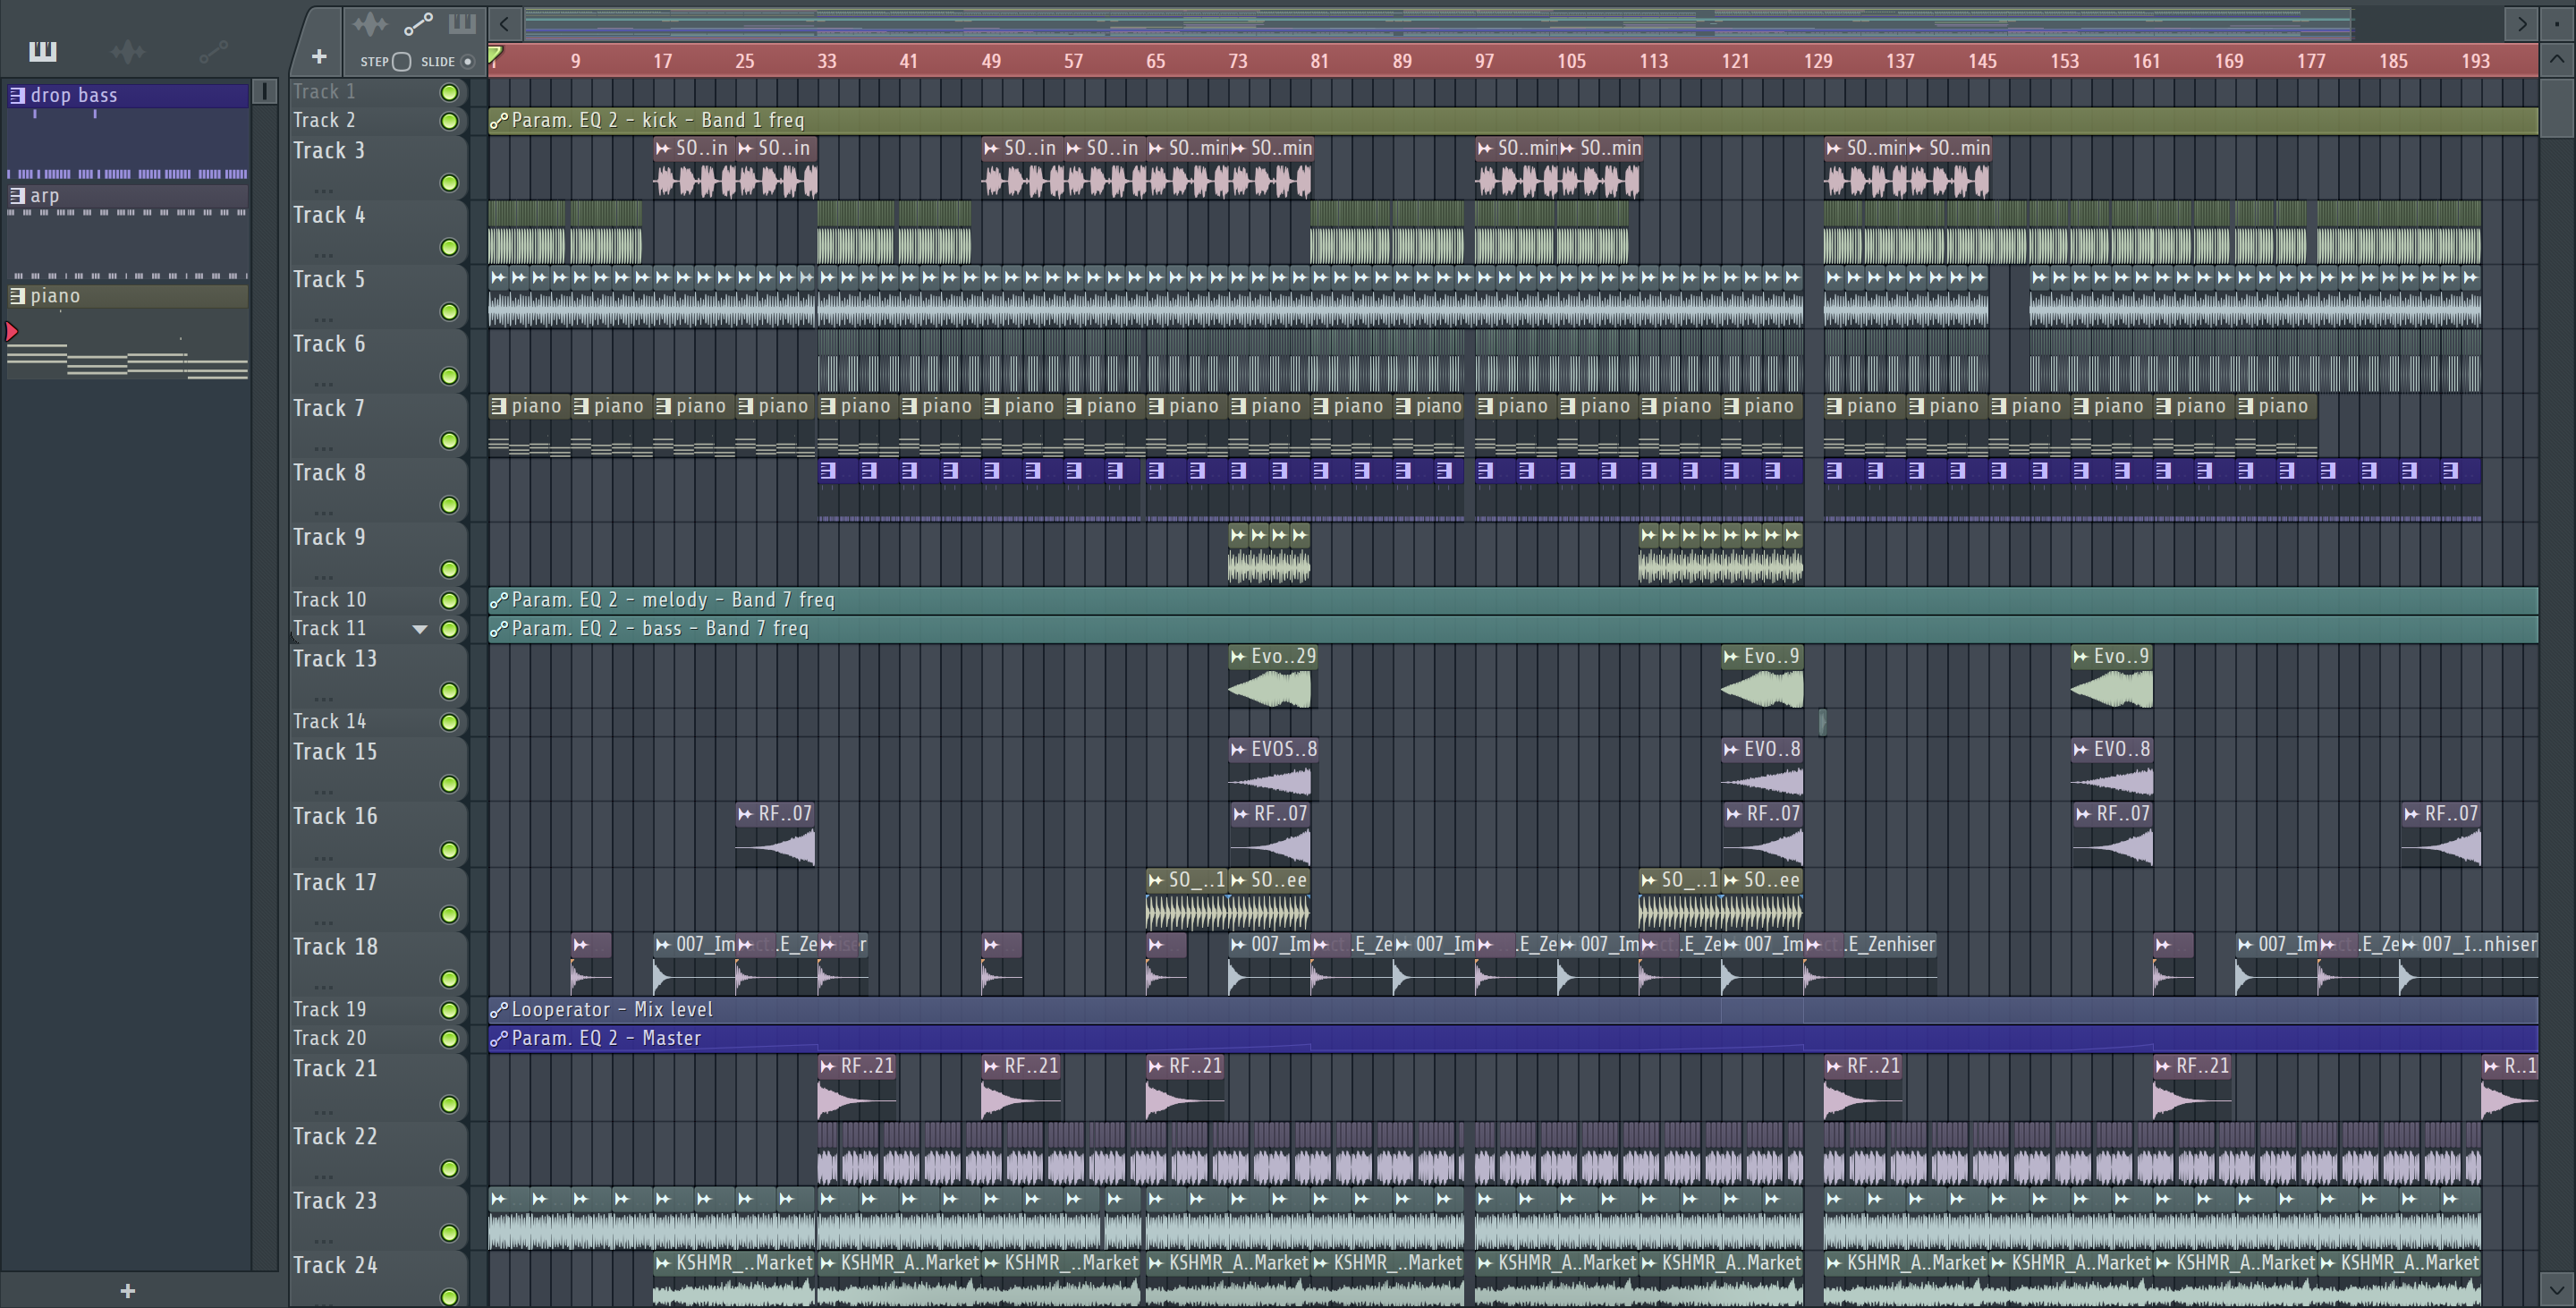Viewport: 2576px width, 1308px height.
Task: Add a new pattern at picker panel bottom
Action: coord(127,1291)
